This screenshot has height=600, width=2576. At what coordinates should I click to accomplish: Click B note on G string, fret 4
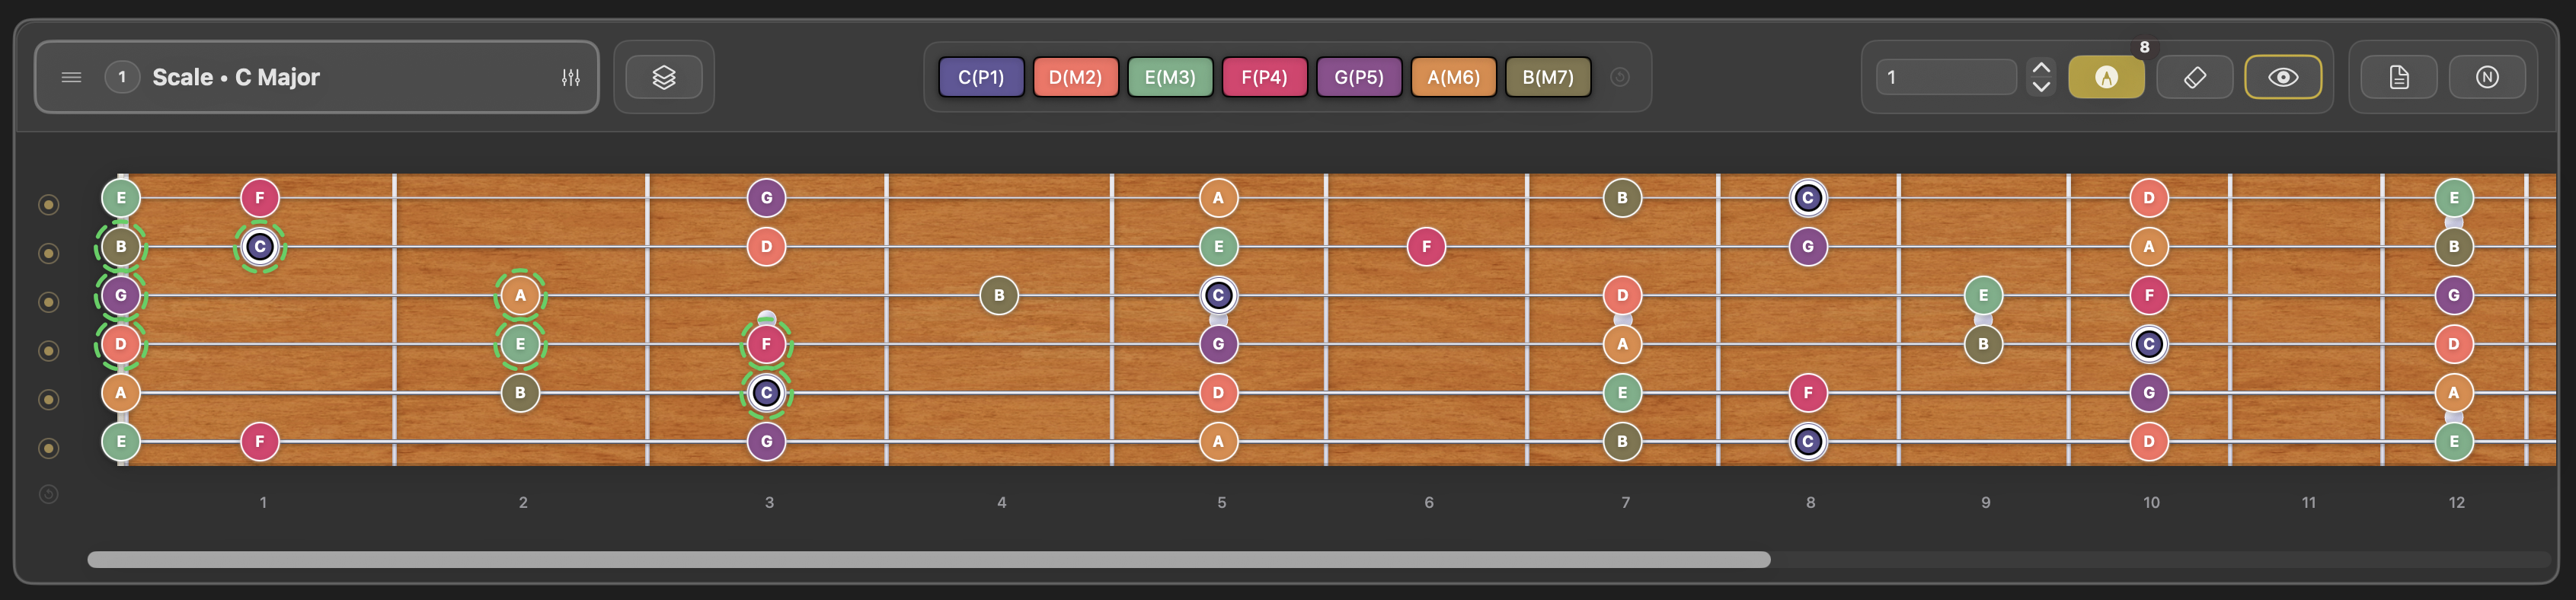(x=999, y=295)
